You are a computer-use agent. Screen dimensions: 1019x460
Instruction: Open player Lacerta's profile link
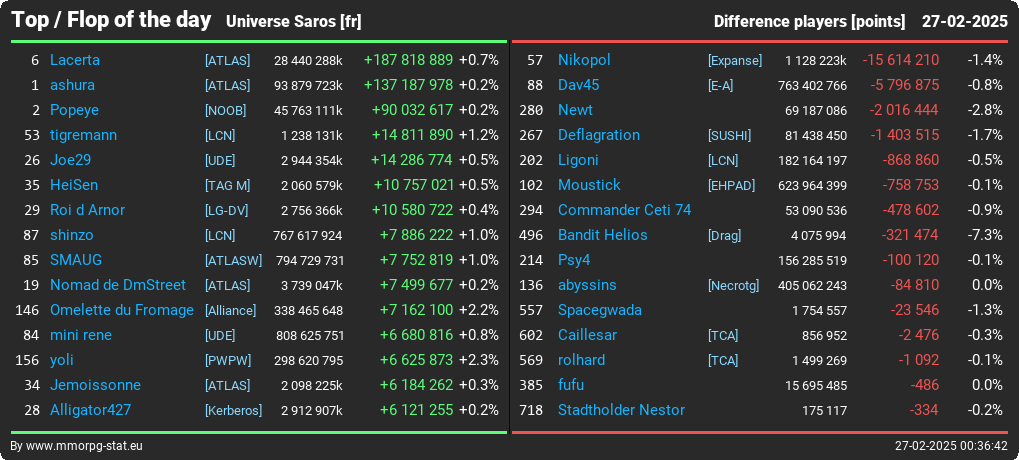coord(75,60)
